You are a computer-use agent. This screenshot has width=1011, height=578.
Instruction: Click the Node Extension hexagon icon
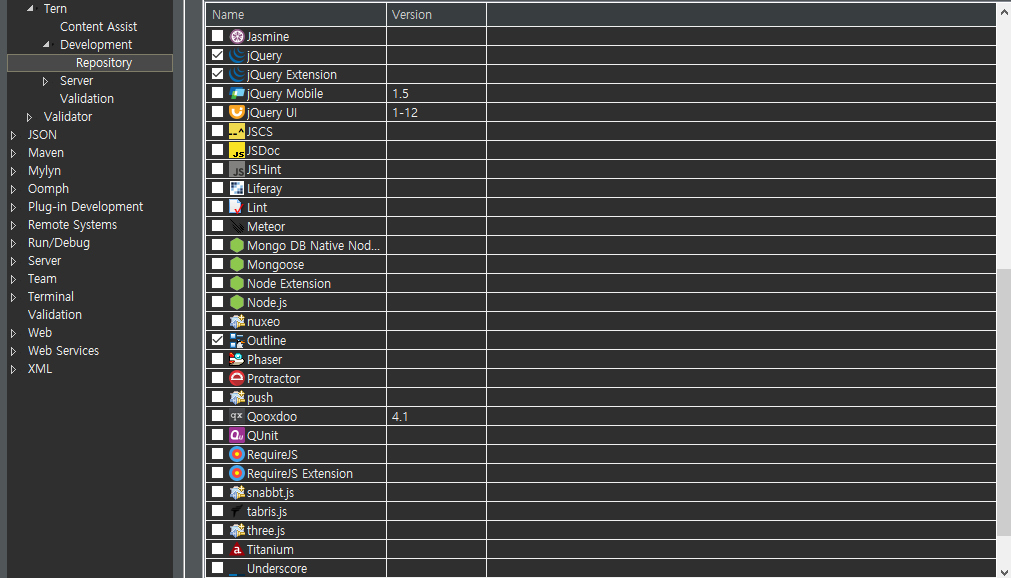click(237, 284)
